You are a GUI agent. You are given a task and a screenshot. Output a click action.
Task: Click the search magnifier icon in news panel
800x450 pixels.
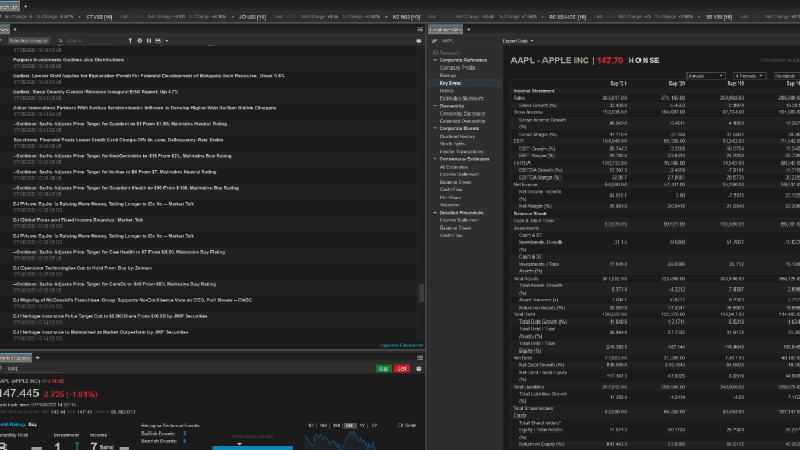[61, 41]
